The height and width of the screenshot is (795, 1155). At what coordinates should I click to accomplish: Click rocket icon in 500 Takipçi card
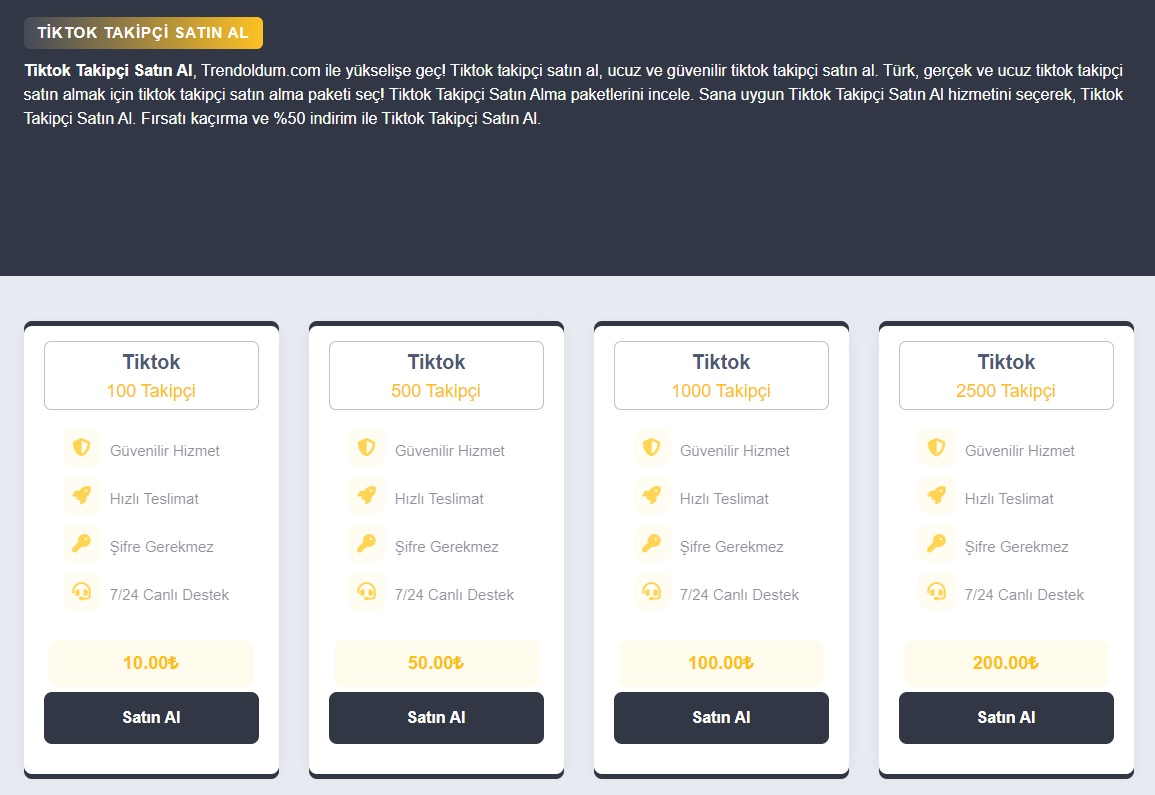[x=366, y=496]
